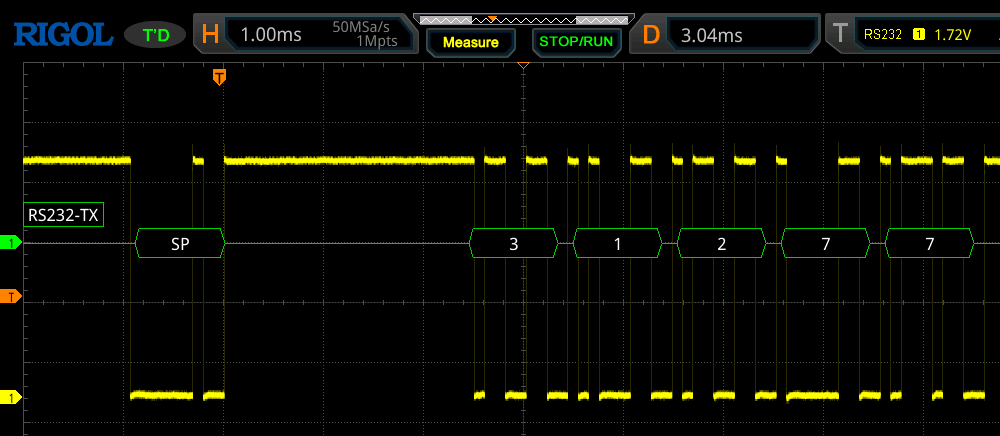Select the decoded packet showing 1
Screen dimensions: 1000x436
[617, 243]
